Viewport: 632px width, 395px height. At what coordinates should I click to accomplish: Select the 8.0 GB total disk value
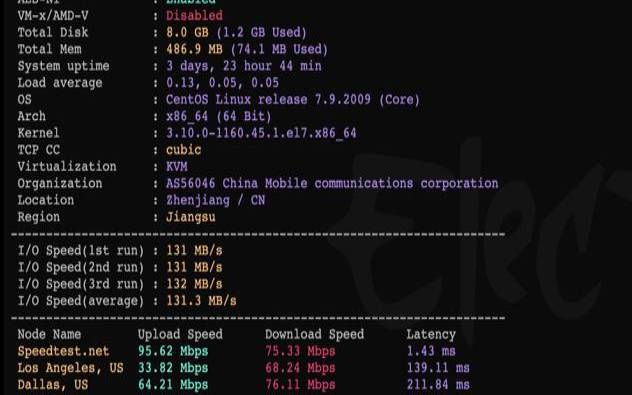click(187, 32)
